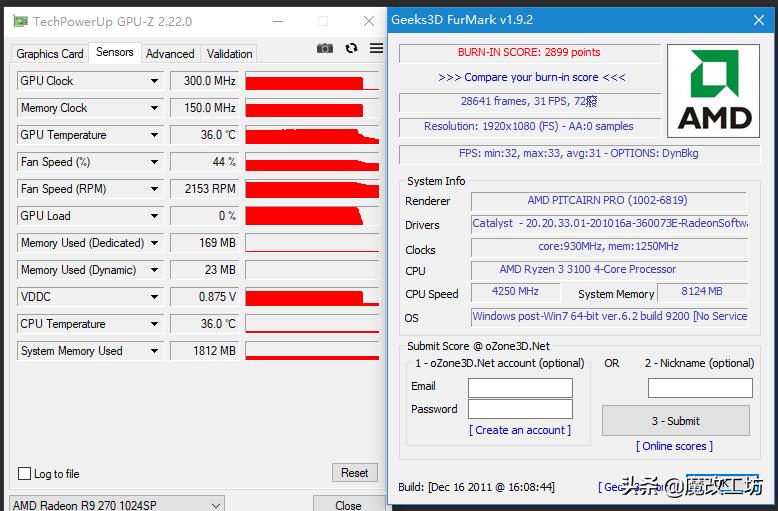Click the 3 - Submit button
The height and width of the screenshot is (511, 778).
point(676,421)
